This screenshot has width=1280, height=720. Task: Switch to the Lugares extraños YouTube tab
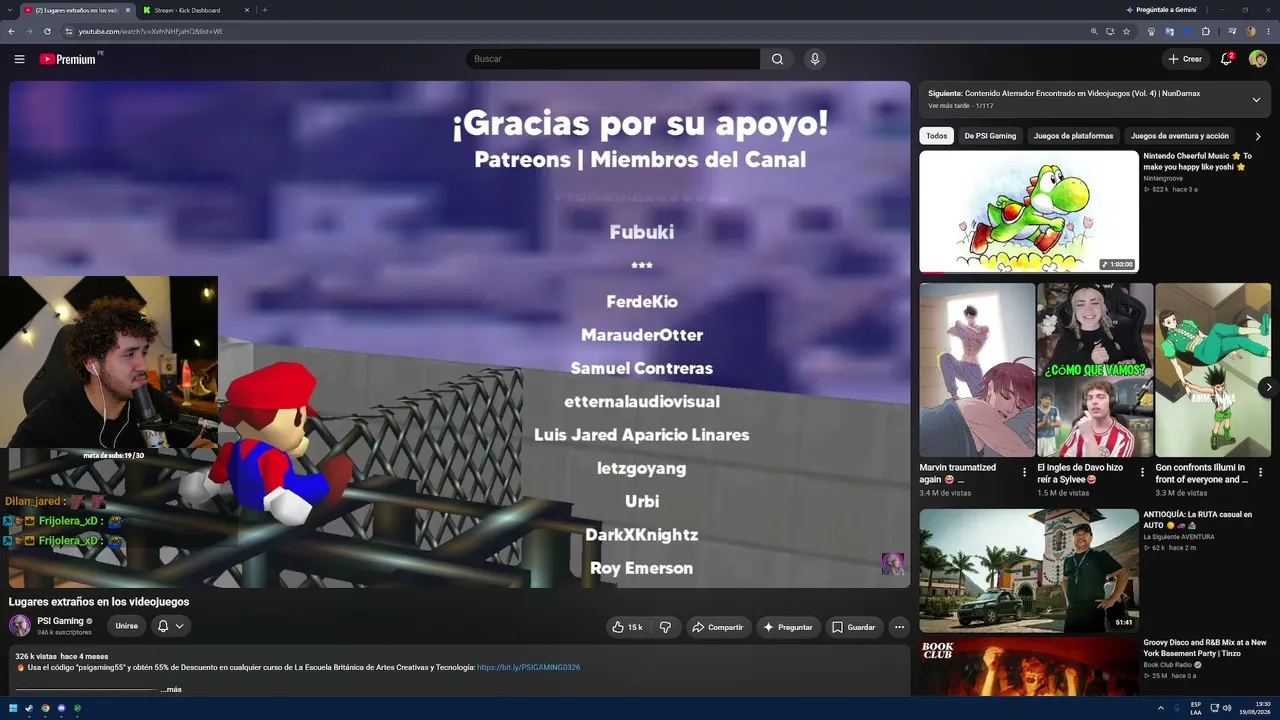(x=77, y=10)
